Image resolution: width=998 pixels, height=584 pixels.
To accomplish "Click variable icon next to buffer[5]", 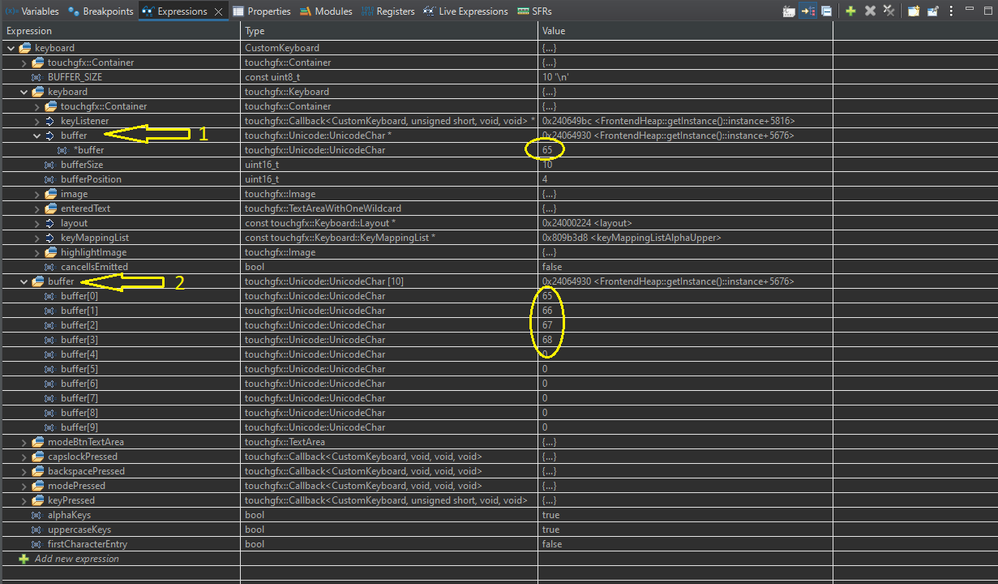I will coord(49,369).
